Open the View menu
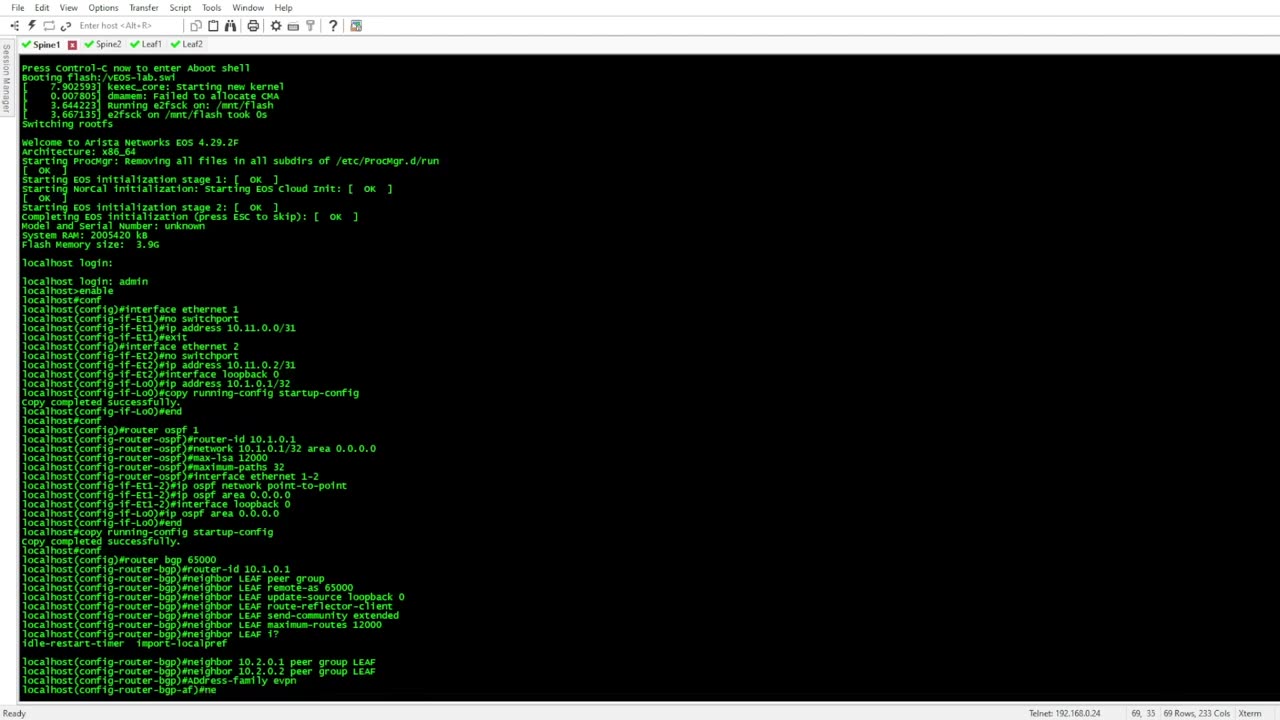 coord(68,7)
